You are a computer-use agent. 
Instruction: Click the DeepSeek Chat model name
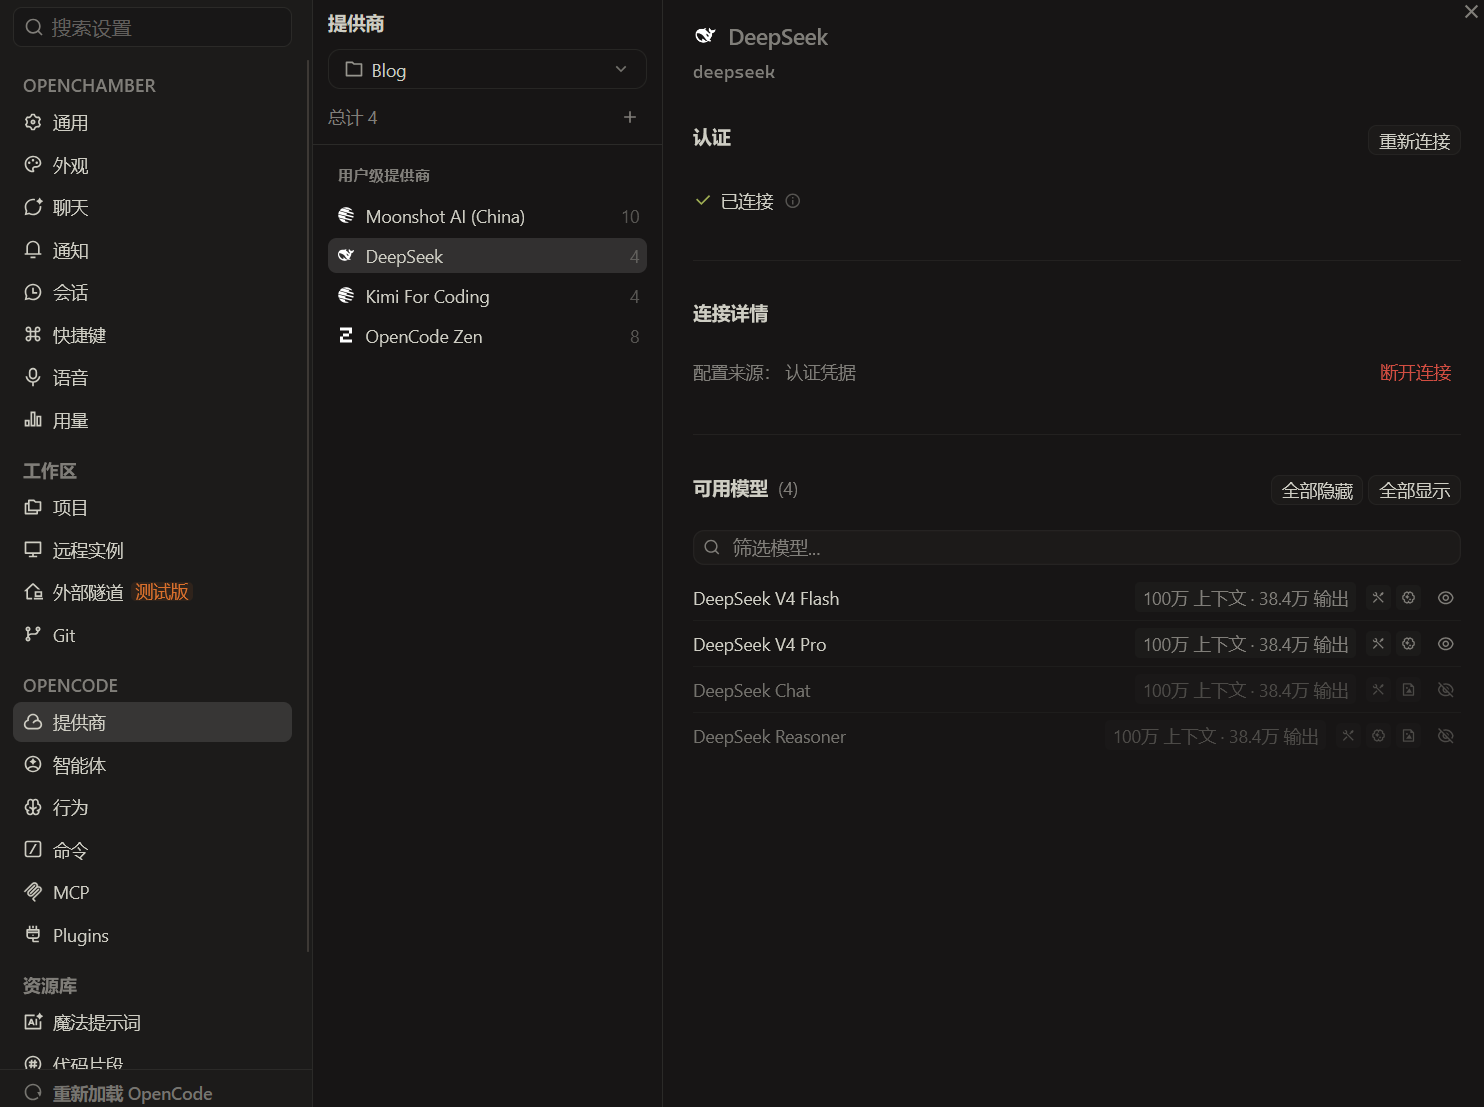(x=752, y=691)
